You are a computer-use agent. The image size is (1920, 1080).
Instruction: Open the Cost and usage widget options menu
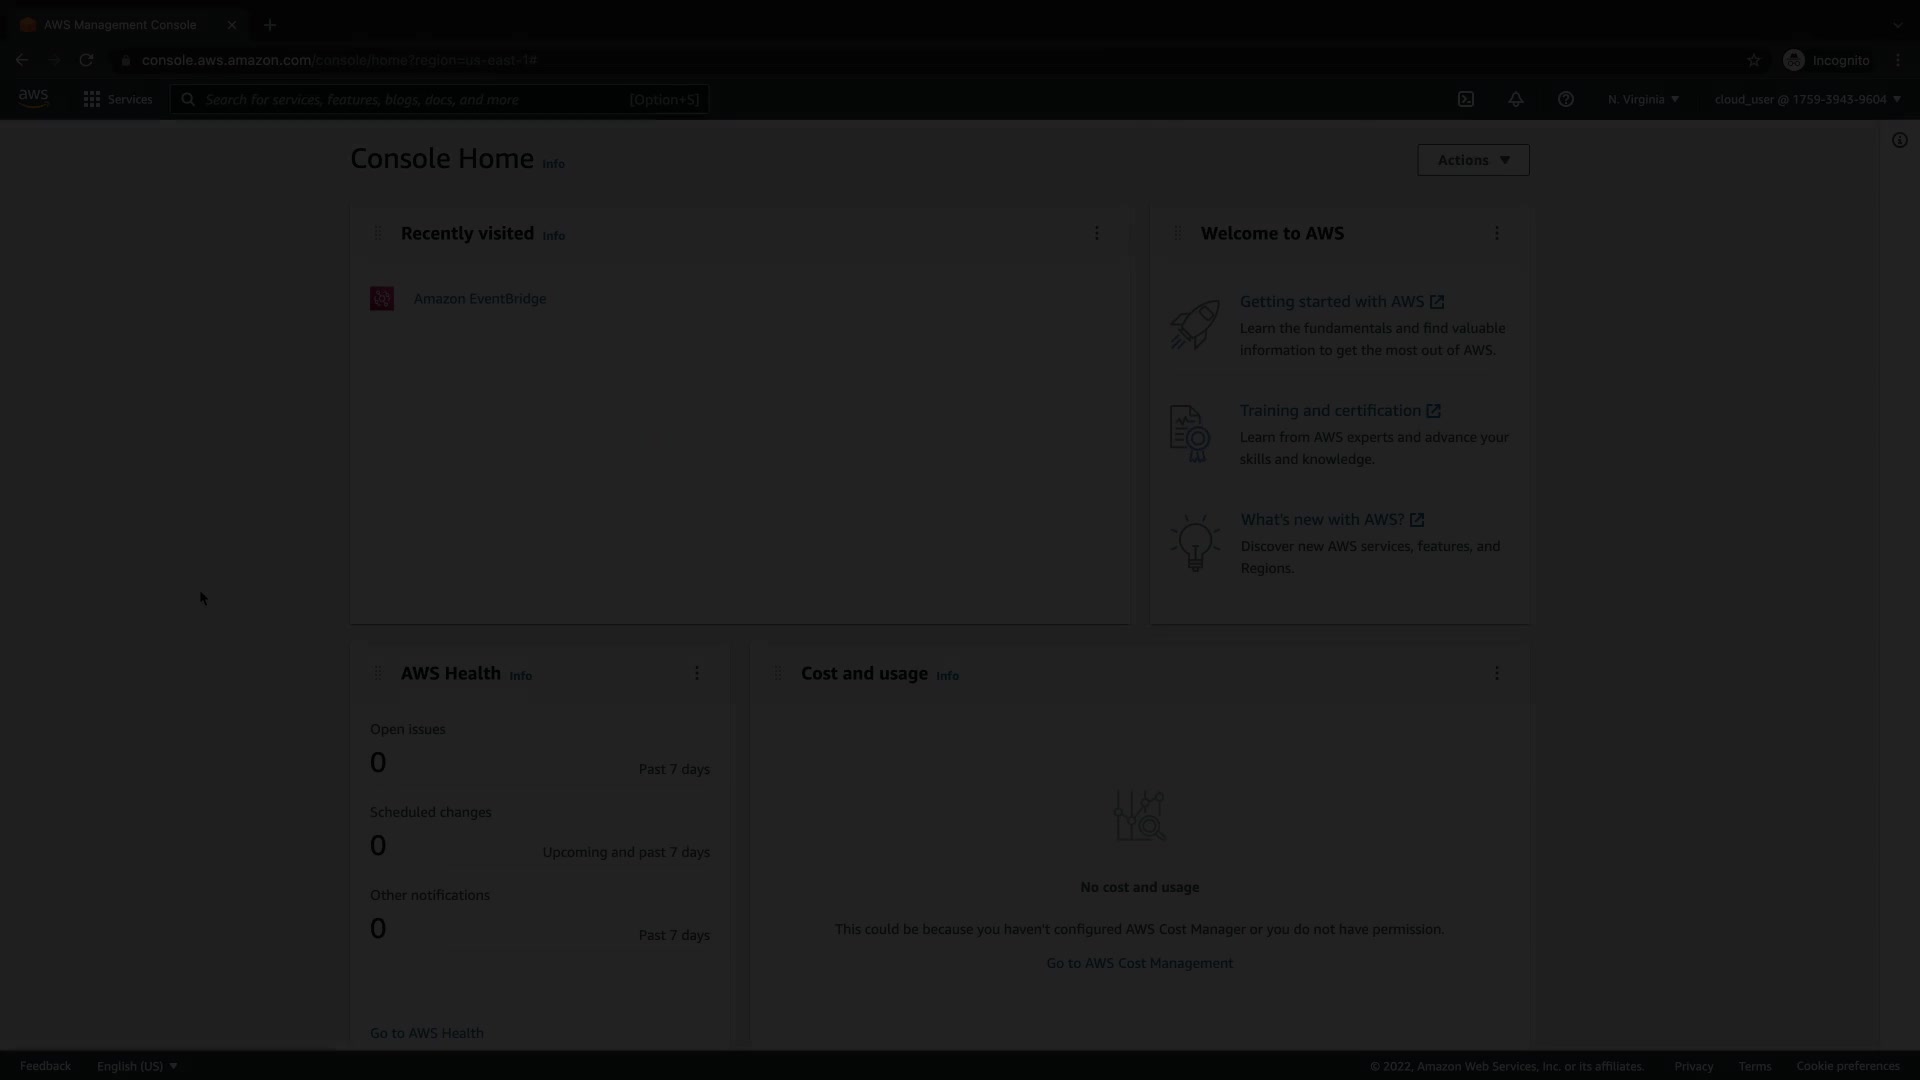coord(1497,673)
